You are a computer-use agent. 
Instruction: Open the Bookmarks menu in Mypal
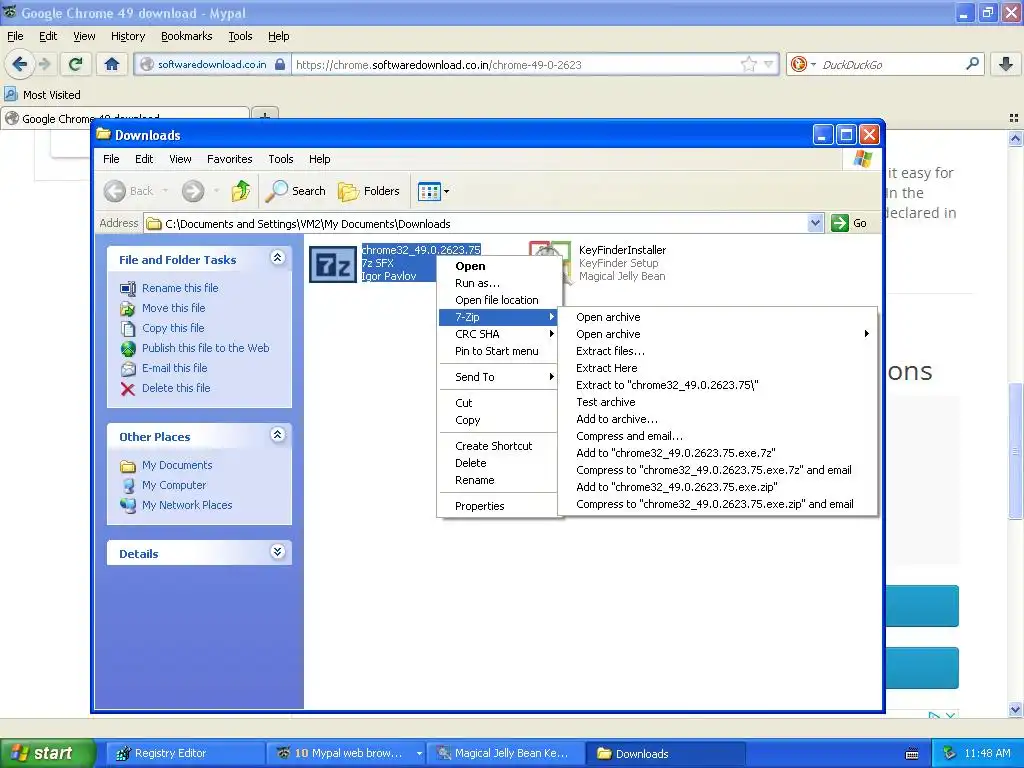tap(186, 36)
